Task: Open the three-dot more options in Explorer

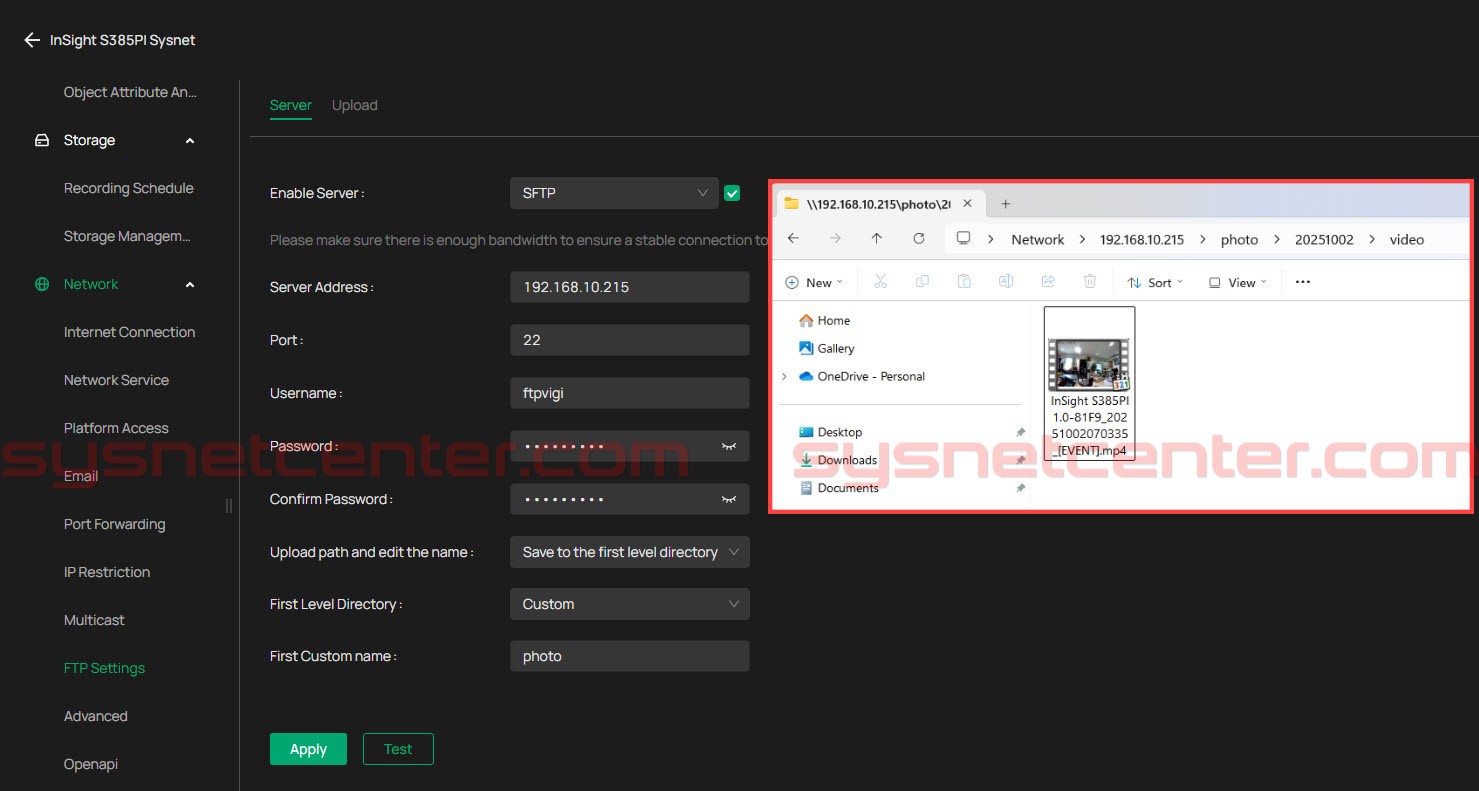Action: point(1302,282)
